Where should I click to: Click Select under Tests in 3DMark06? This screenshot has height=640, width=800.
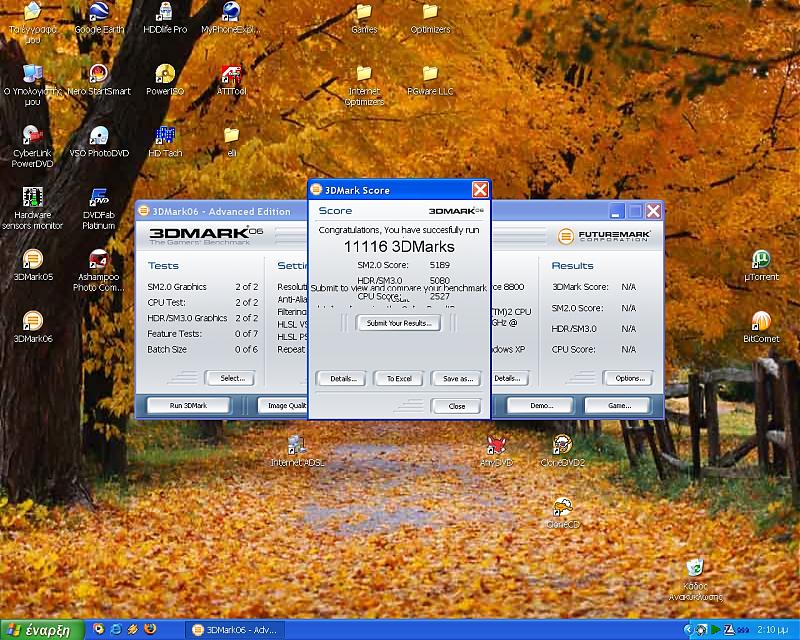pos(230,378)
